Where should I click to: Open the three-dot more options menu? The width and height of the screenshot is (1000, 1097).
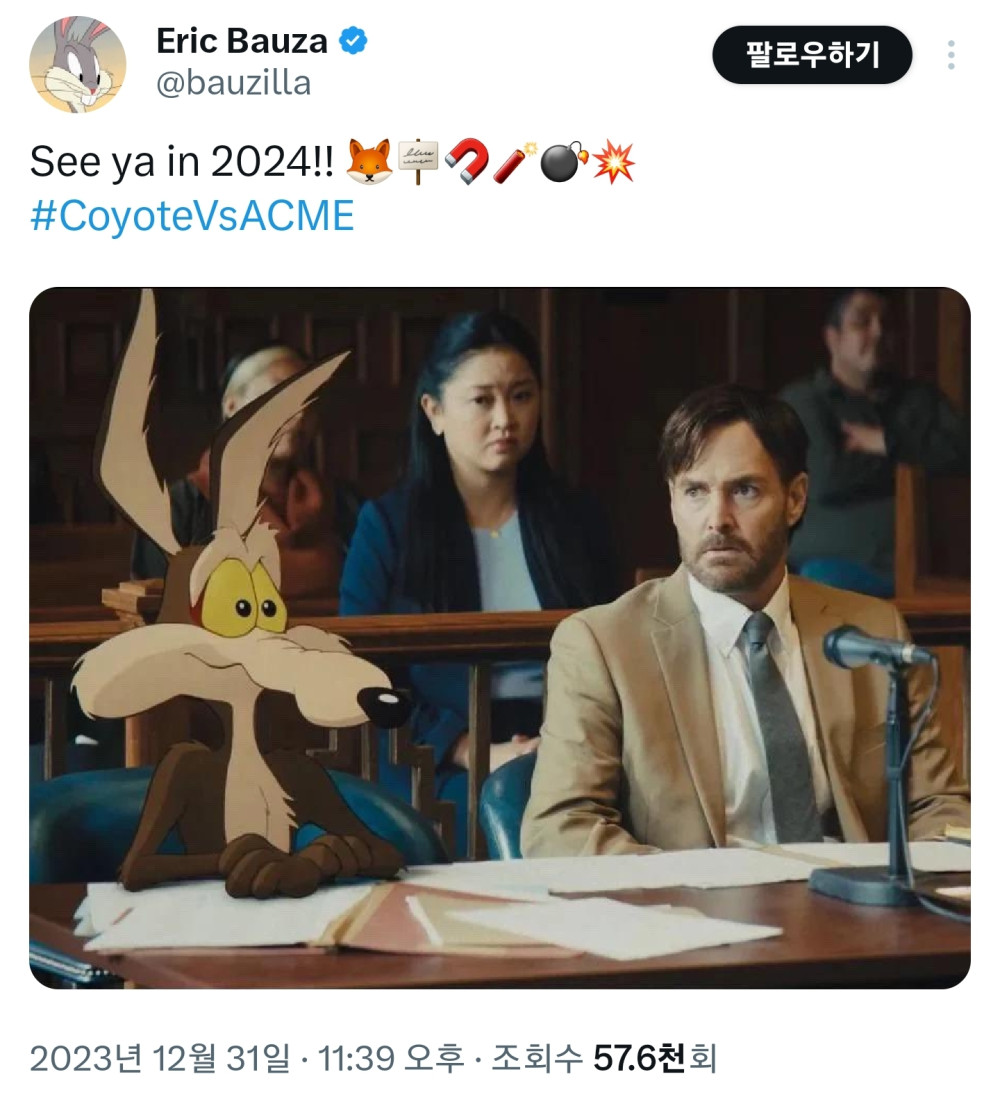(950, 55)
